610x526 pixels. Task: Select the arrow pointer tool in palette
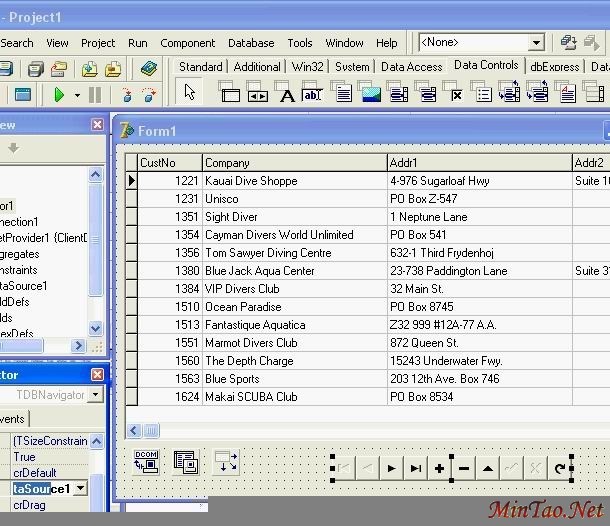click(191, 94)
